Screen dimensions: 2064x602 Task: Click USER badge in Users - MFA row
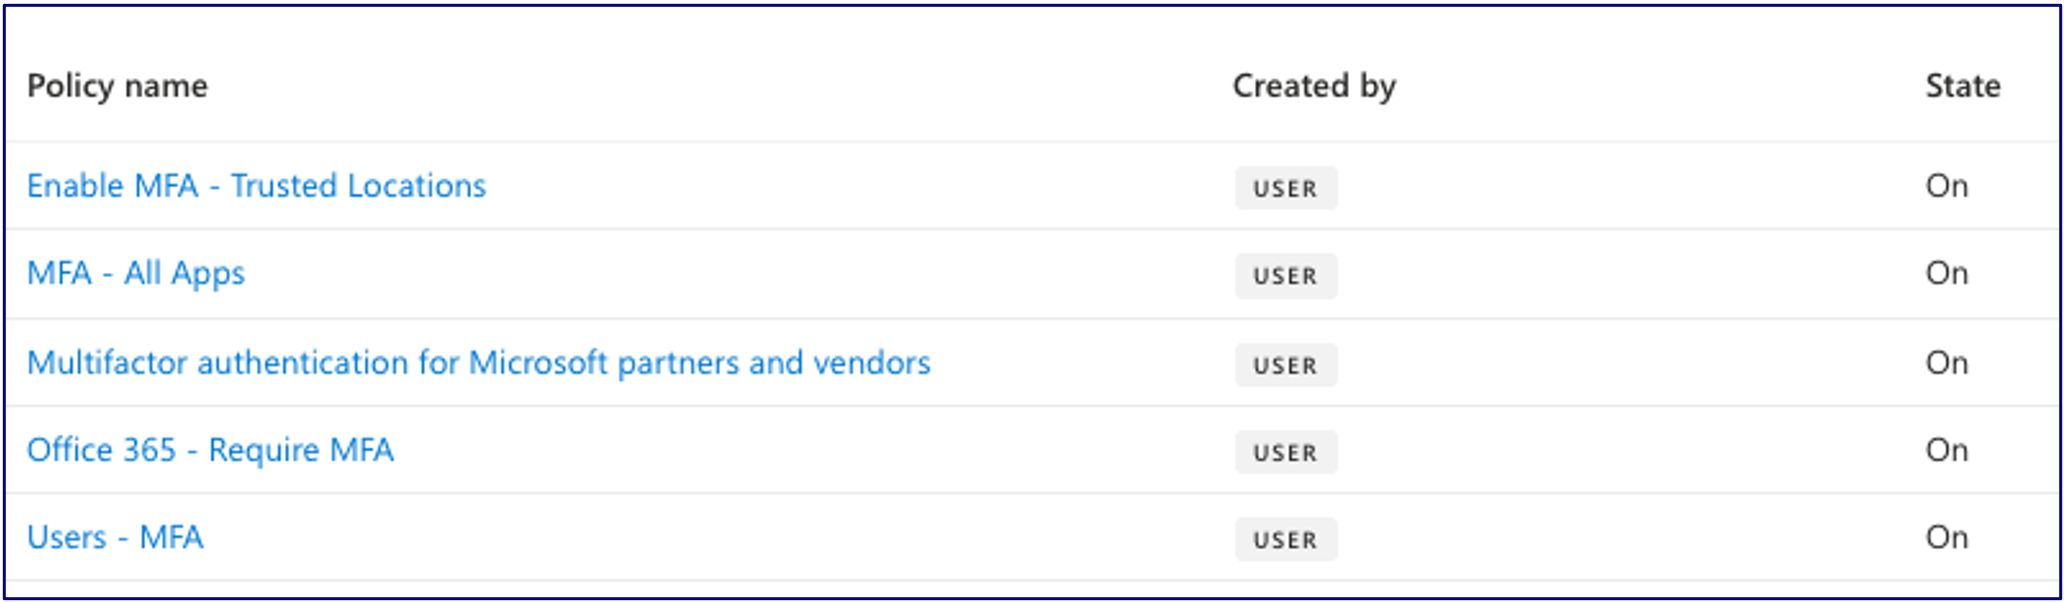(x=1286, y=540)
